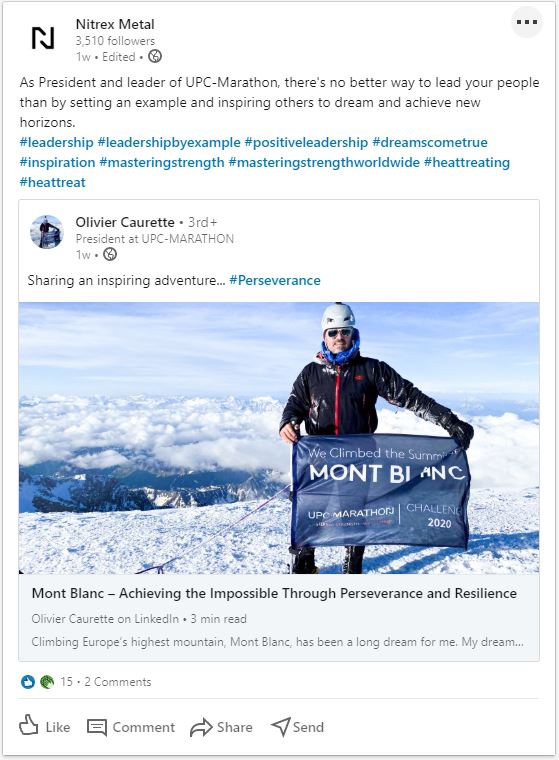Click the globe icon in Olivier Caurette's post

[x=110, y=254]
